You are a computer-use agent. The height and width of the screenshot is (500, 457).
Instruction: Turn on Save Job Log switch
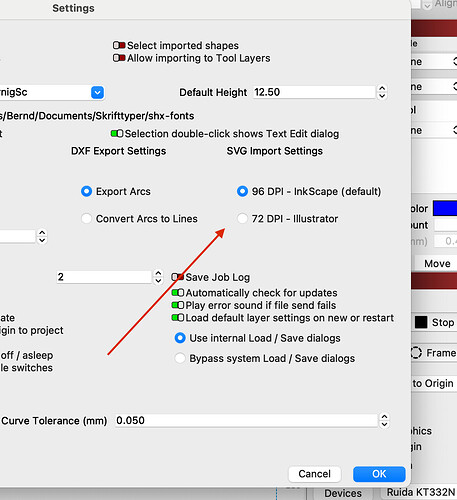point(177,277)
